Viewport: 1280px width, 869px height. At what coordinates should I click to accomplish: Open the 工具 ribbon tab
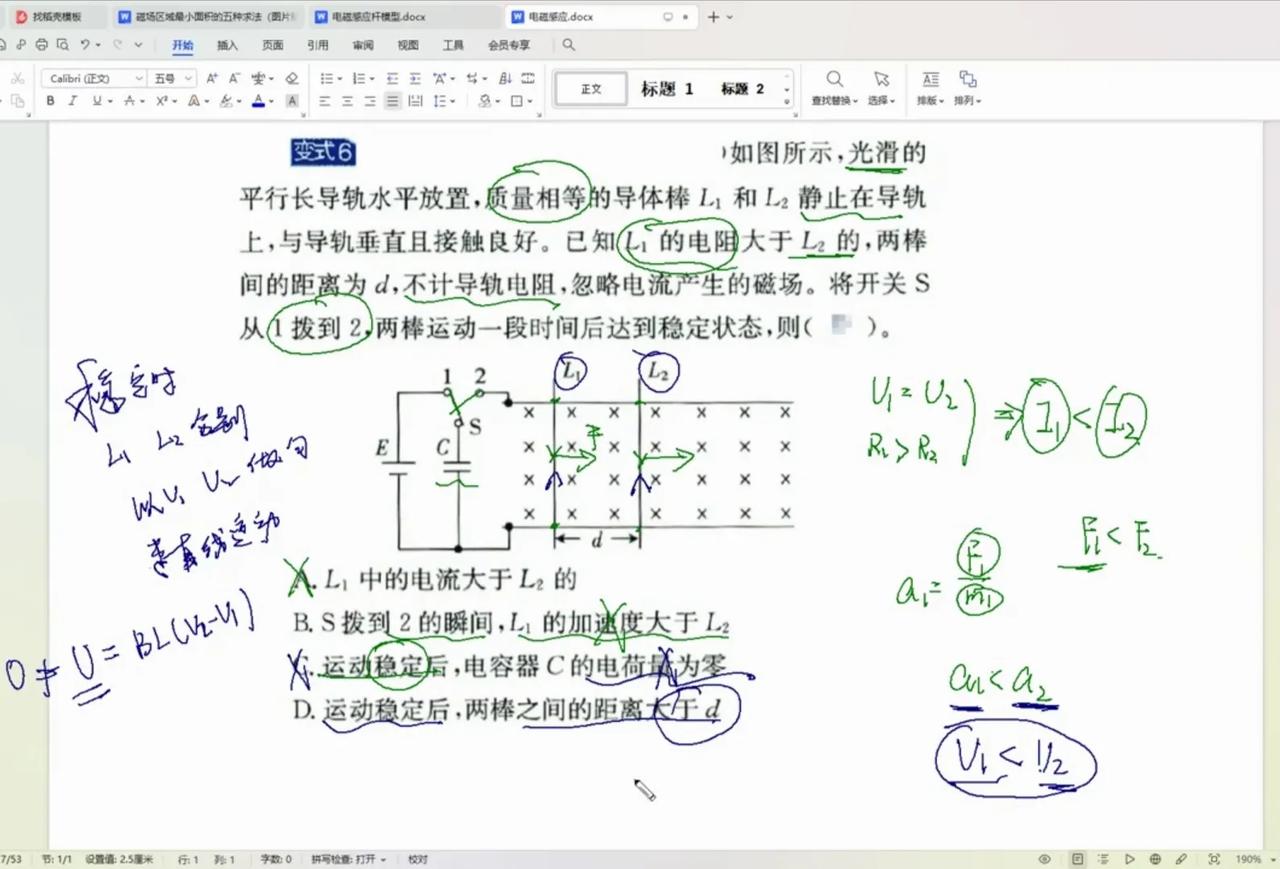(453, 45)
